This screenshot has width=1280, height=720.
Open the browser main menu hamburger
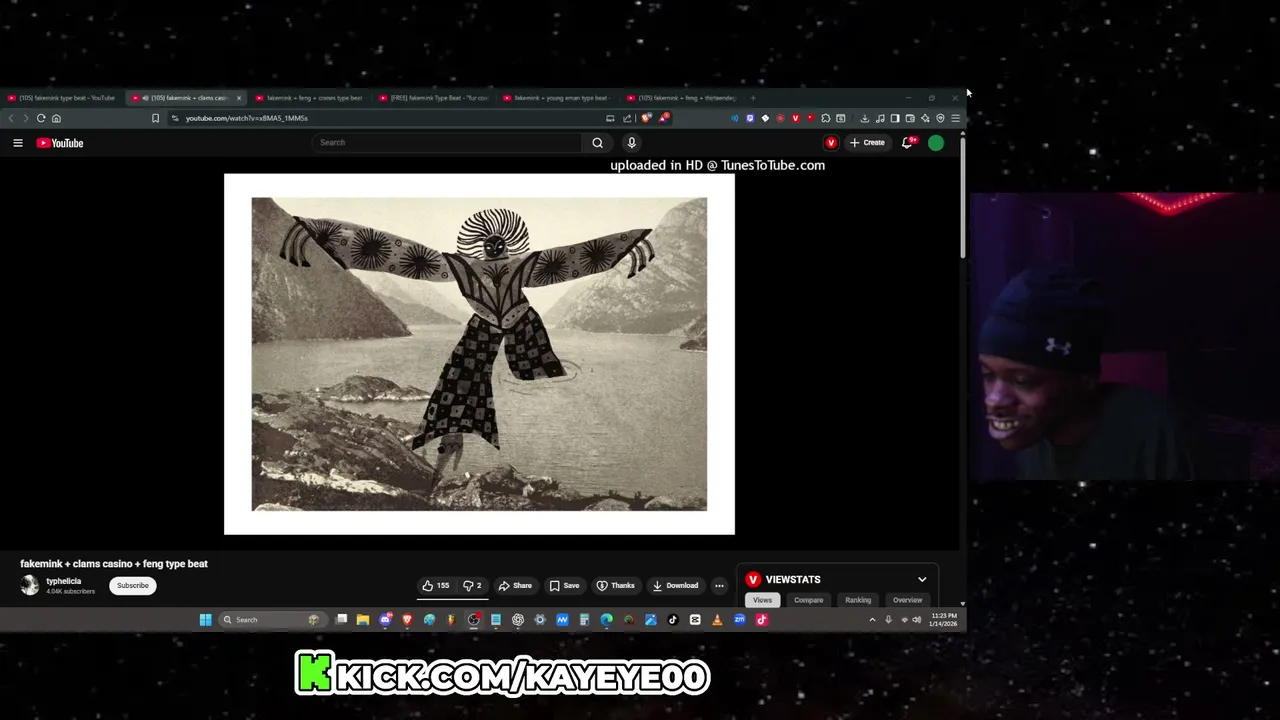tap(955, 118)
